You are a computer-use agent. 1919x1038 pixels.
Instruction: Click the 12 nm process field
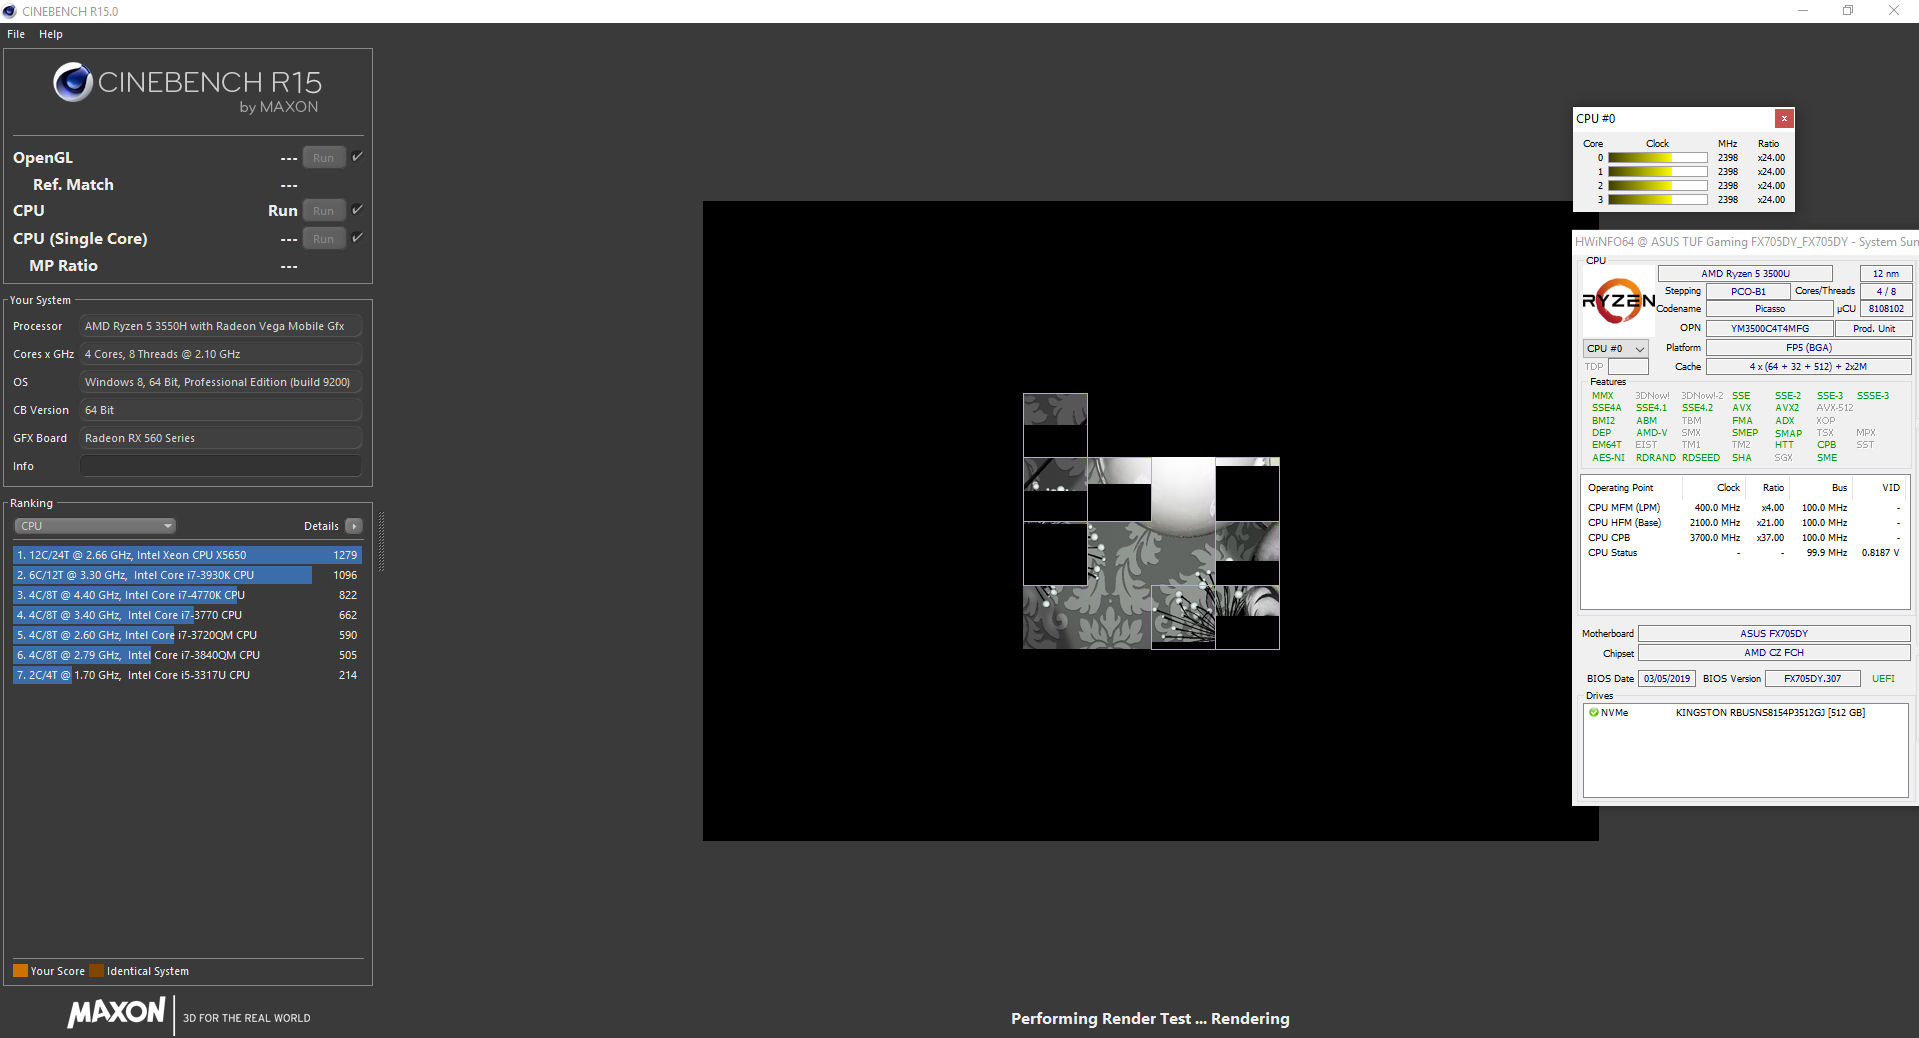pos(1886,273)
